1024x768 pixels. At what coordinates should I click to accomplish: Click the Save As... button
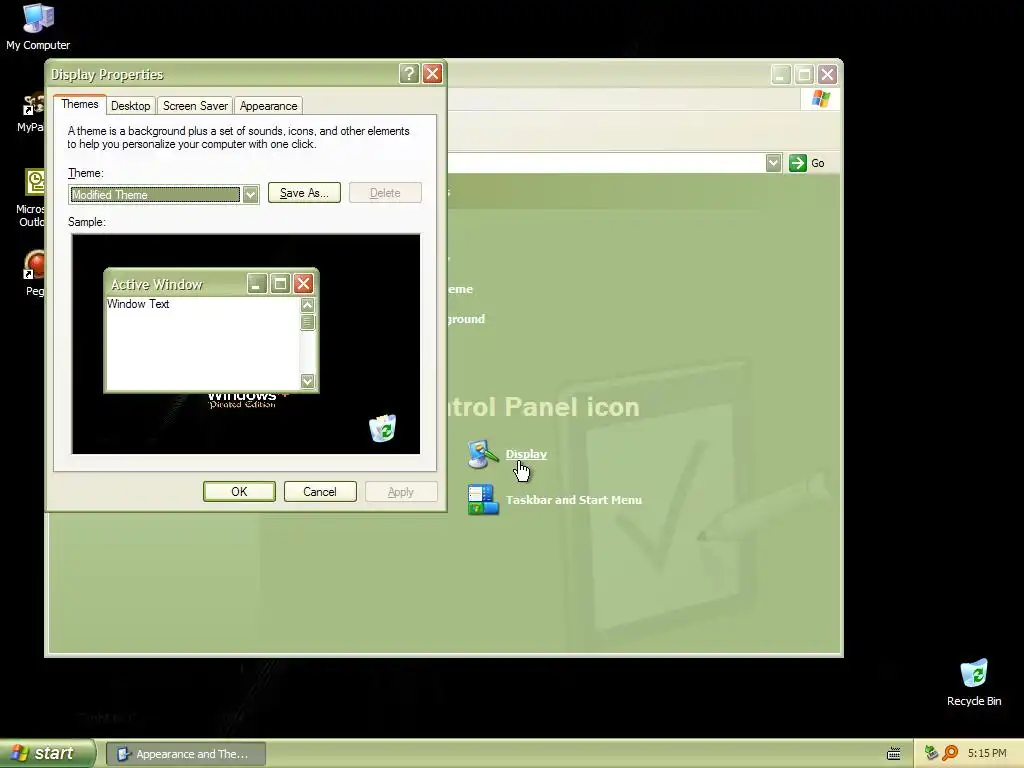304,193
